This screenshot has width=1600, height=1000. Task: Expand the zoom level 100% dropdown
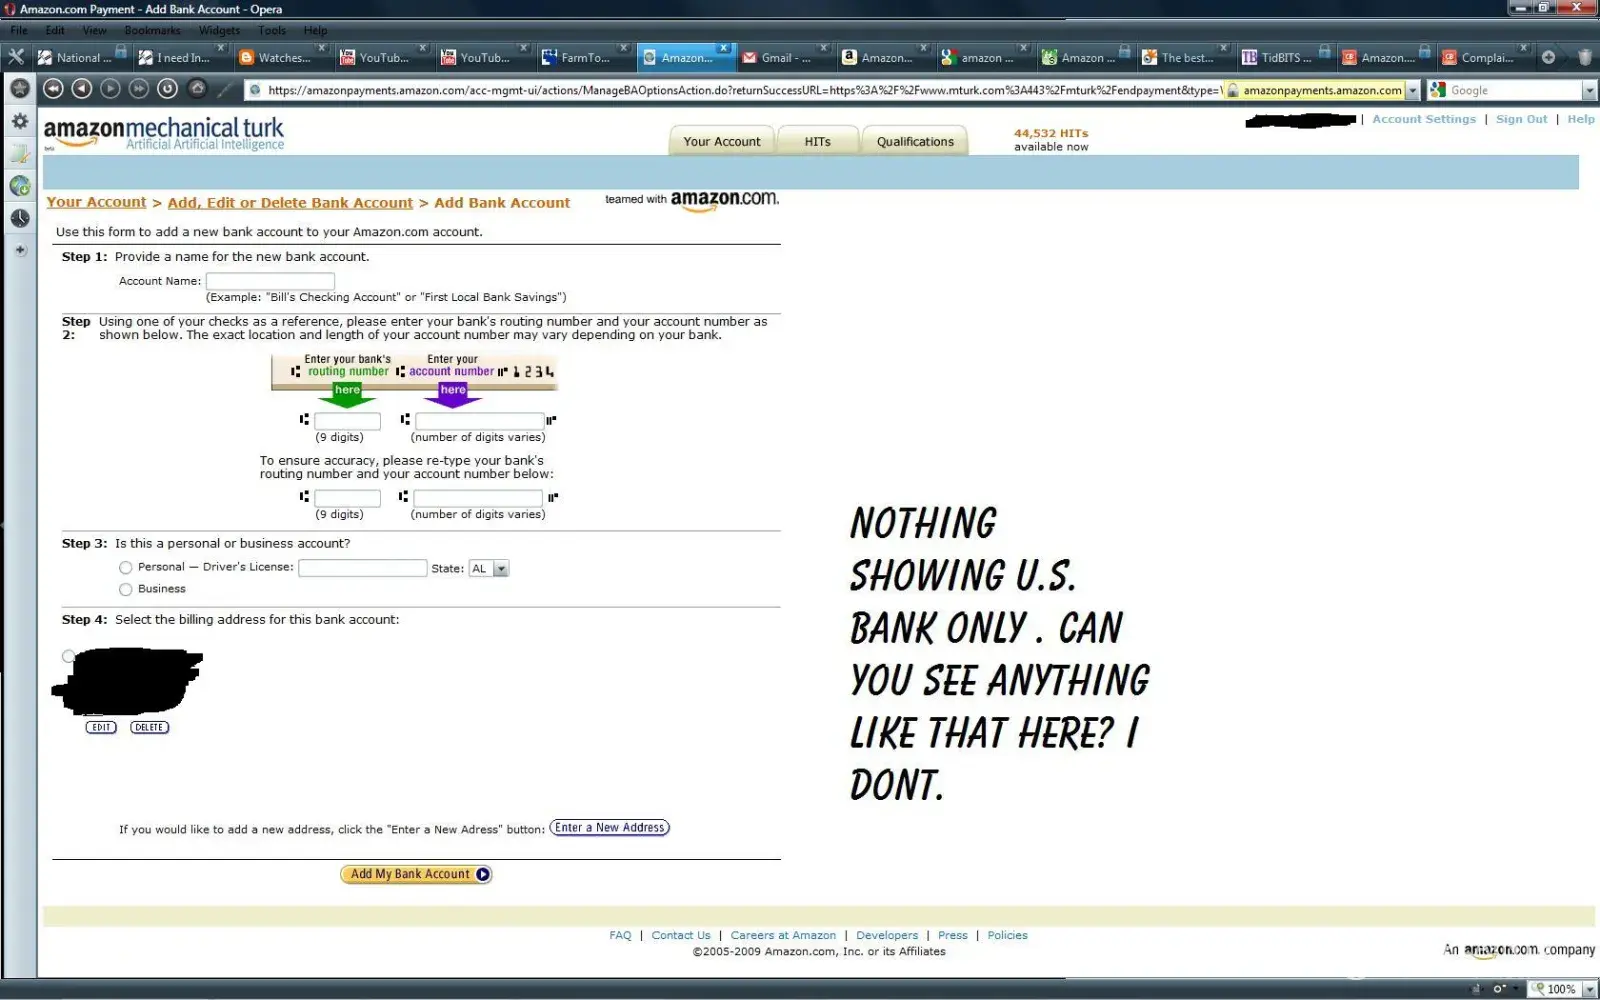coord(1589,989)
